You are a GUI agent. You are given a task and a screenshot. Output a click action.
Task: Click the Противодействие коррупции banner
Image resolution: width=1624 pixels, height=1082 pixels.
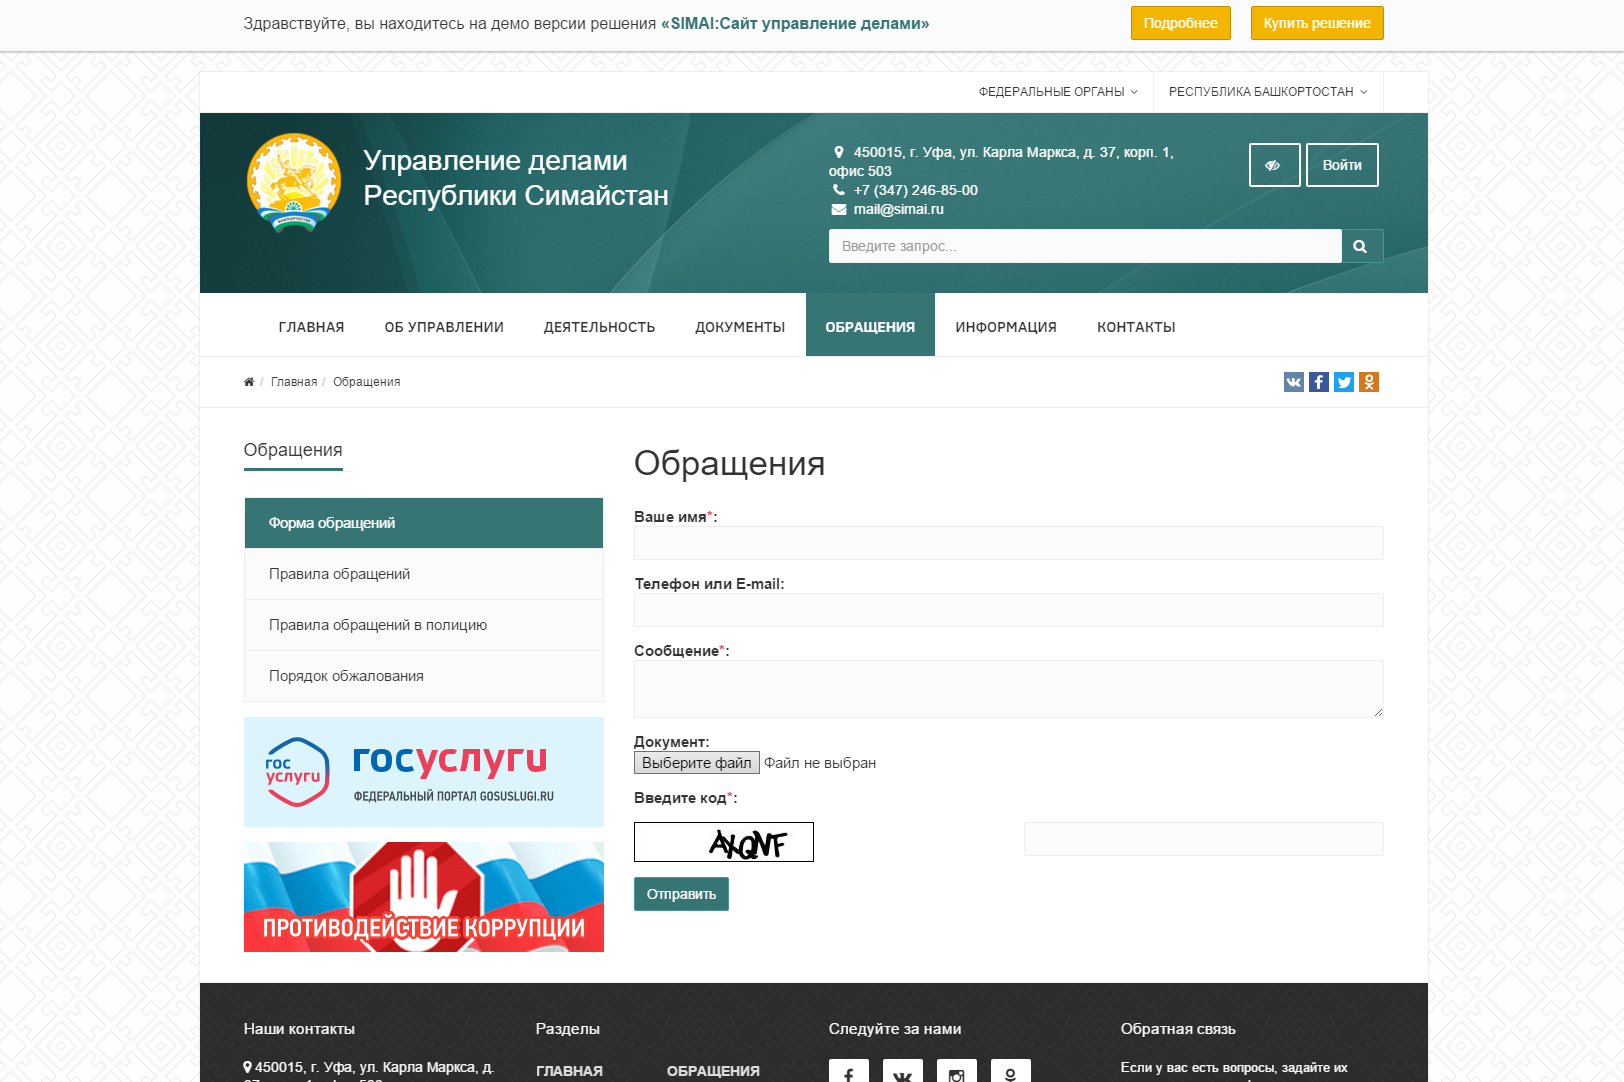[x=424, y=897]
